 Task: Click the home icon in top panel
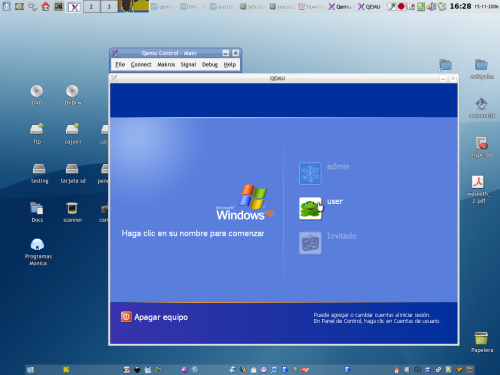pos(46,6)
